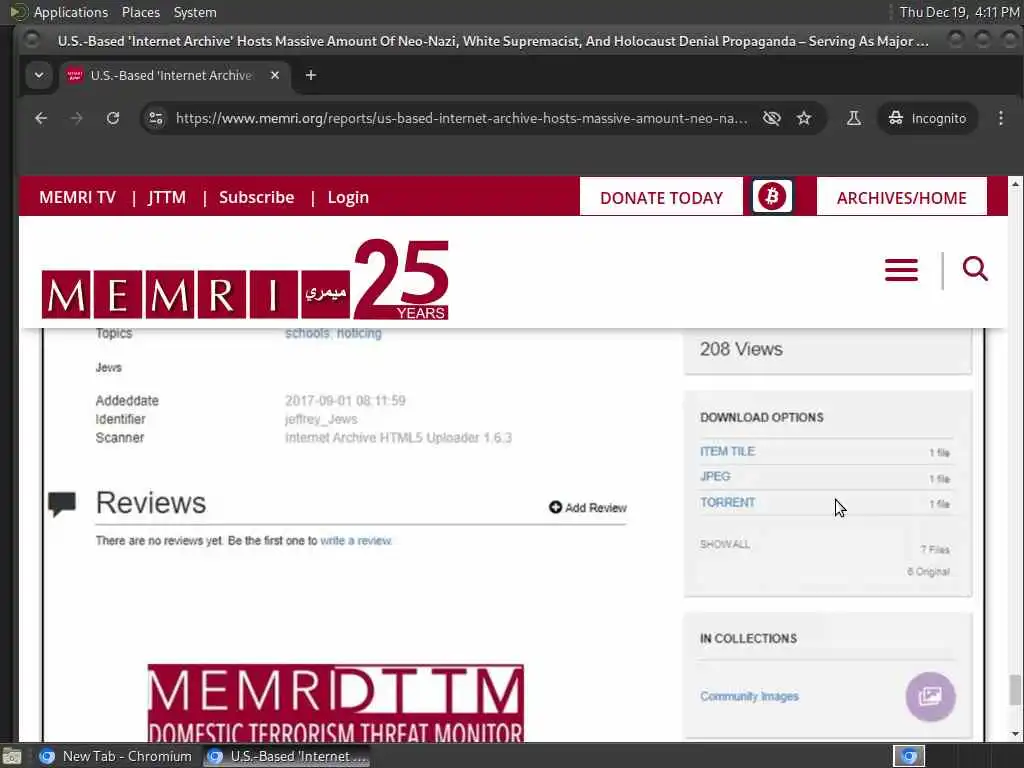
Task: Click the Reviews speech bubble icon
Action: 62,504
